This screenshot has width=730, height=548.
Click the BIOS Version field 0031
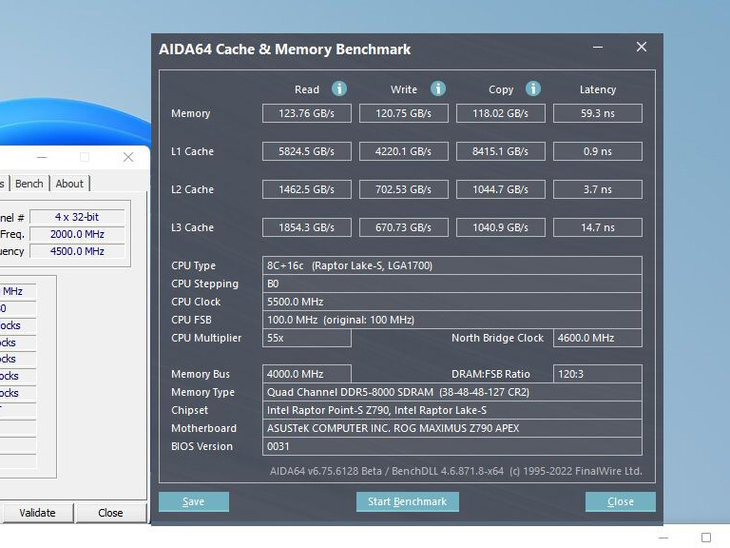[x=452, y=447]
